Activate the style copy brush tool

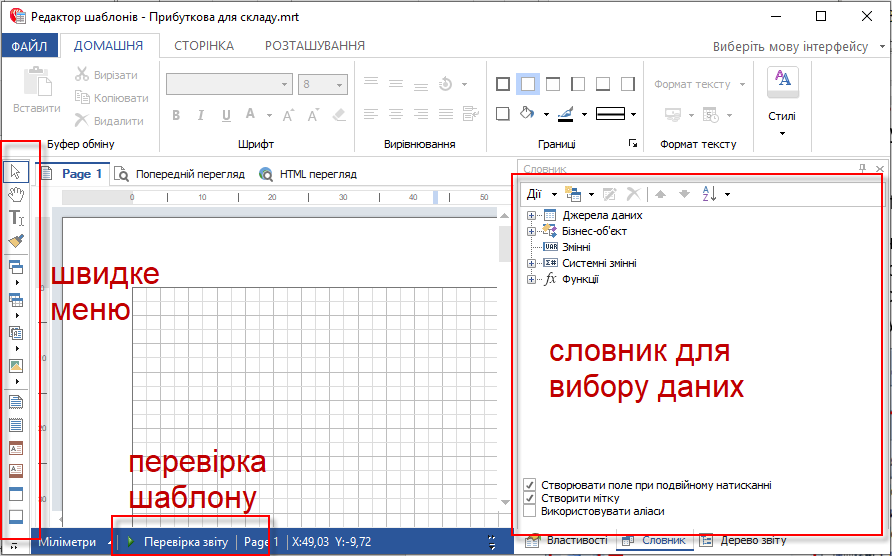coord(16,240)
